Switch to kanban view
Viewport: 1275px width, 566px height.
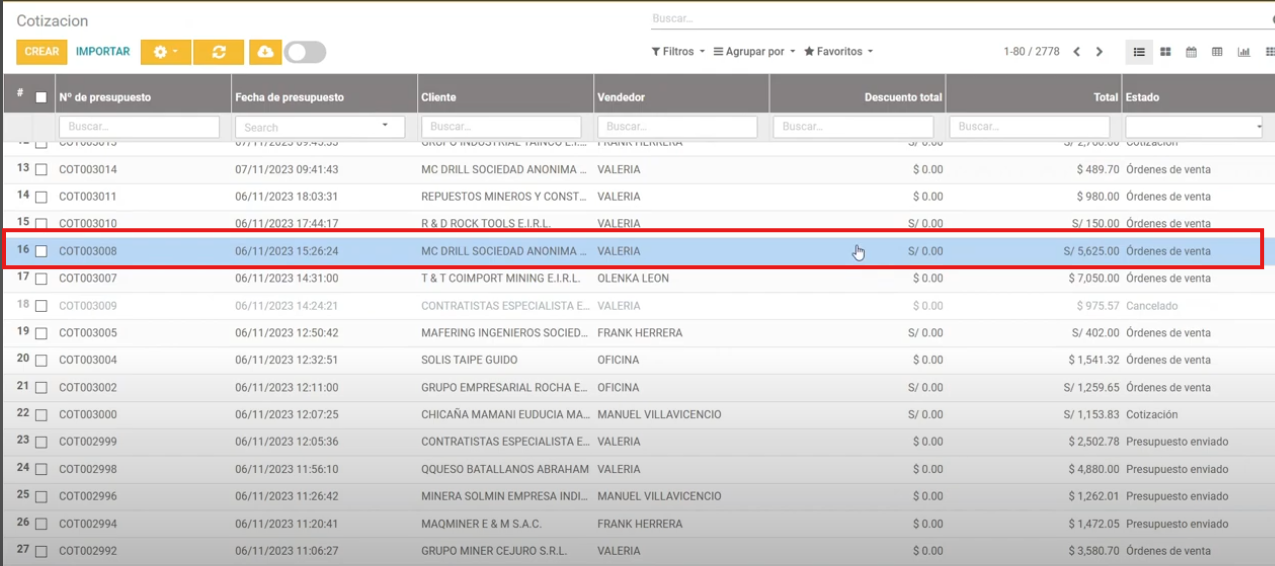pyautogui.click(x=1165, y=52)
